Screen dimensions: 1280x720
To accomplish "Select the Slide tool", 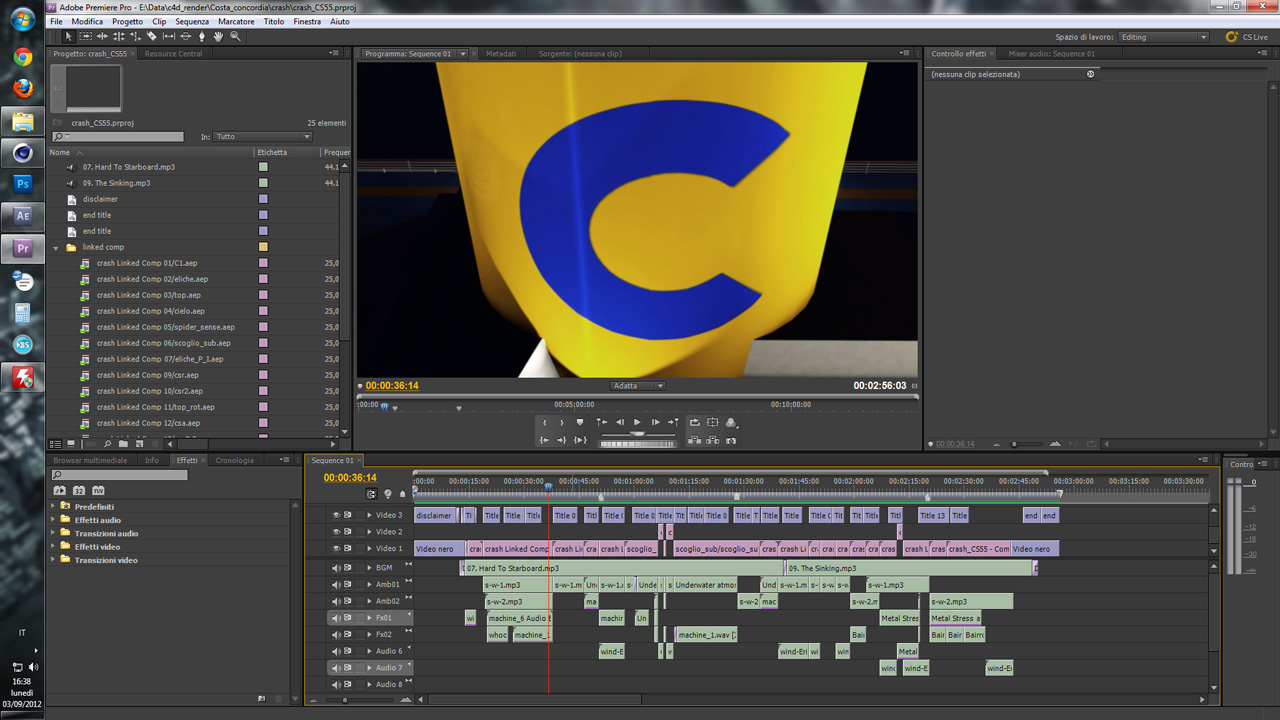I will [185, 36].
